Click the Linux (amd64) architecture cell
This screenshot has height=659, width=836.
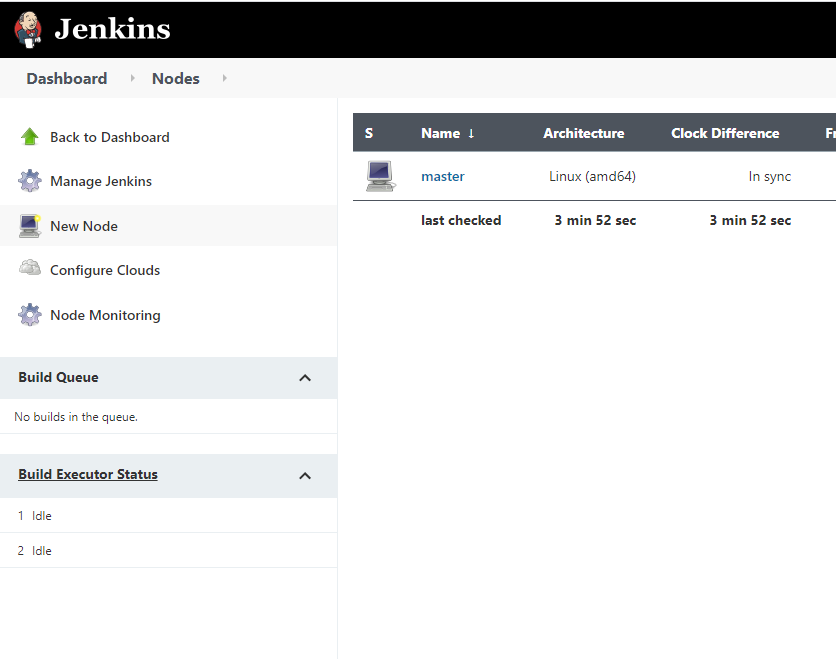click(592, 176)
